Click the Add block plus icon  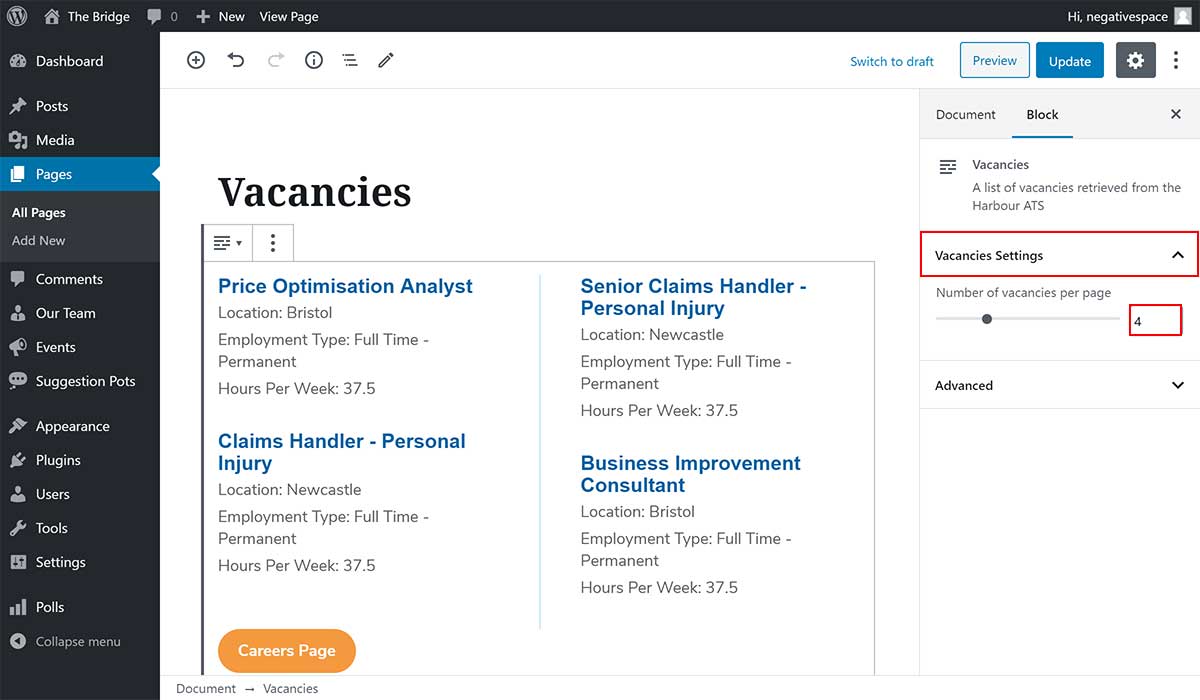tap(196, 60)
